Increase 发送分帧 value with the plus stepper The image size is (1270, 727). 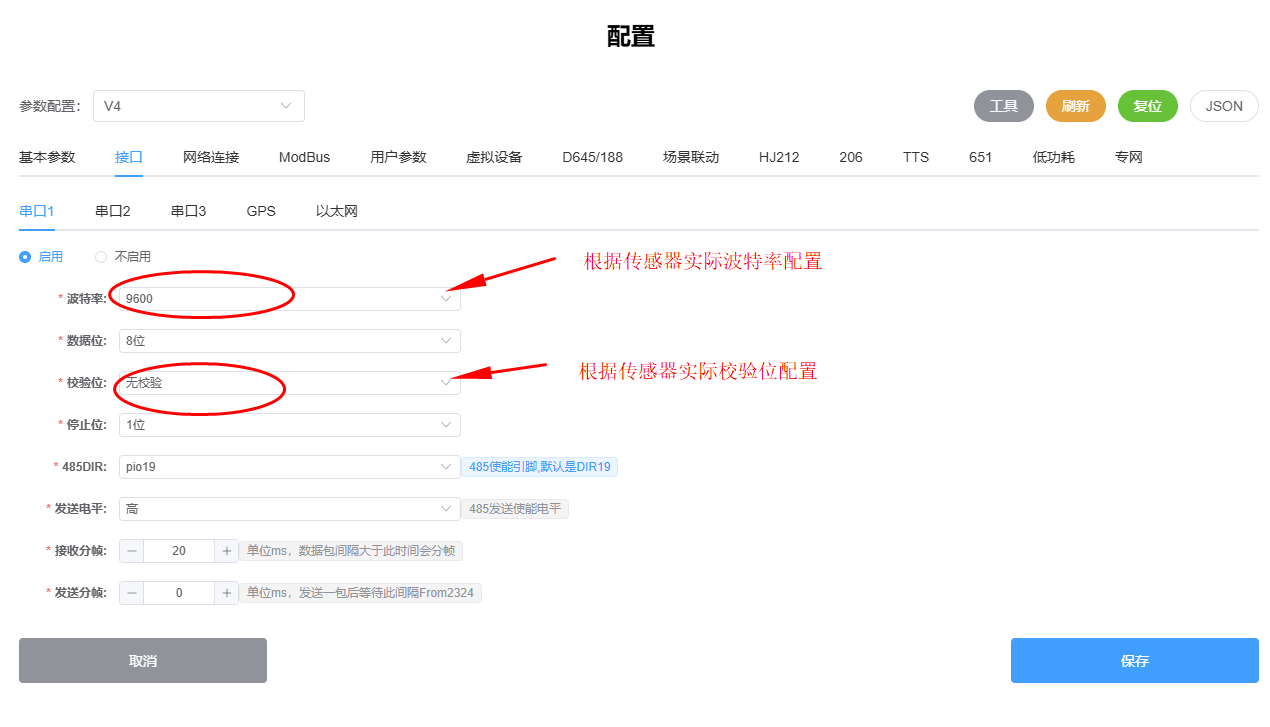coord(227,592)
